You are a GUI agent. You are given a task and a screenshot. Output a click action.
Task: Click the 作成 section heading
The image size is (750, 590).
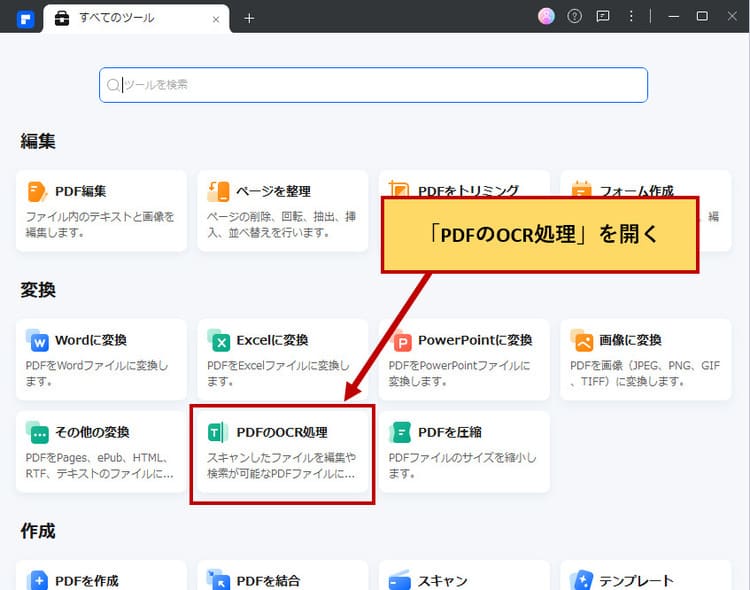pyautogui.click(x=38, y=531)
